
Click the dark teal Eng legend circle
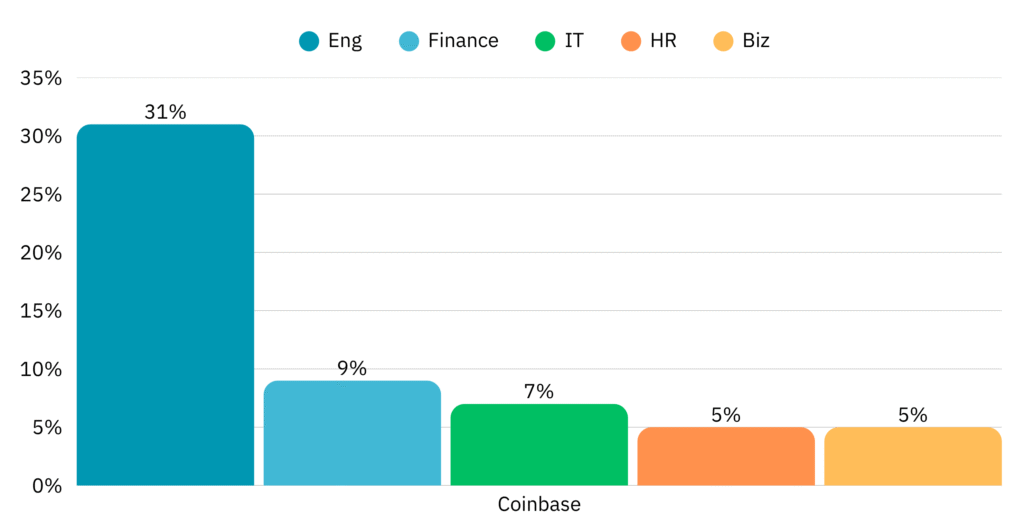(x=309, y=41)
